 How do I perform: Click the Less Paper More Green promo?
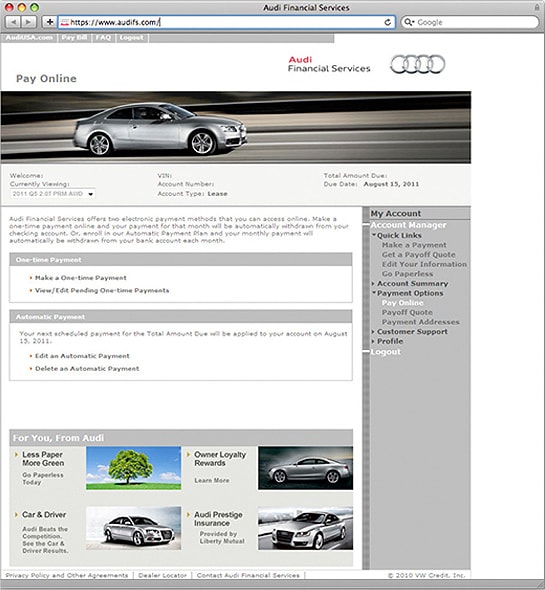pos(43,459)
